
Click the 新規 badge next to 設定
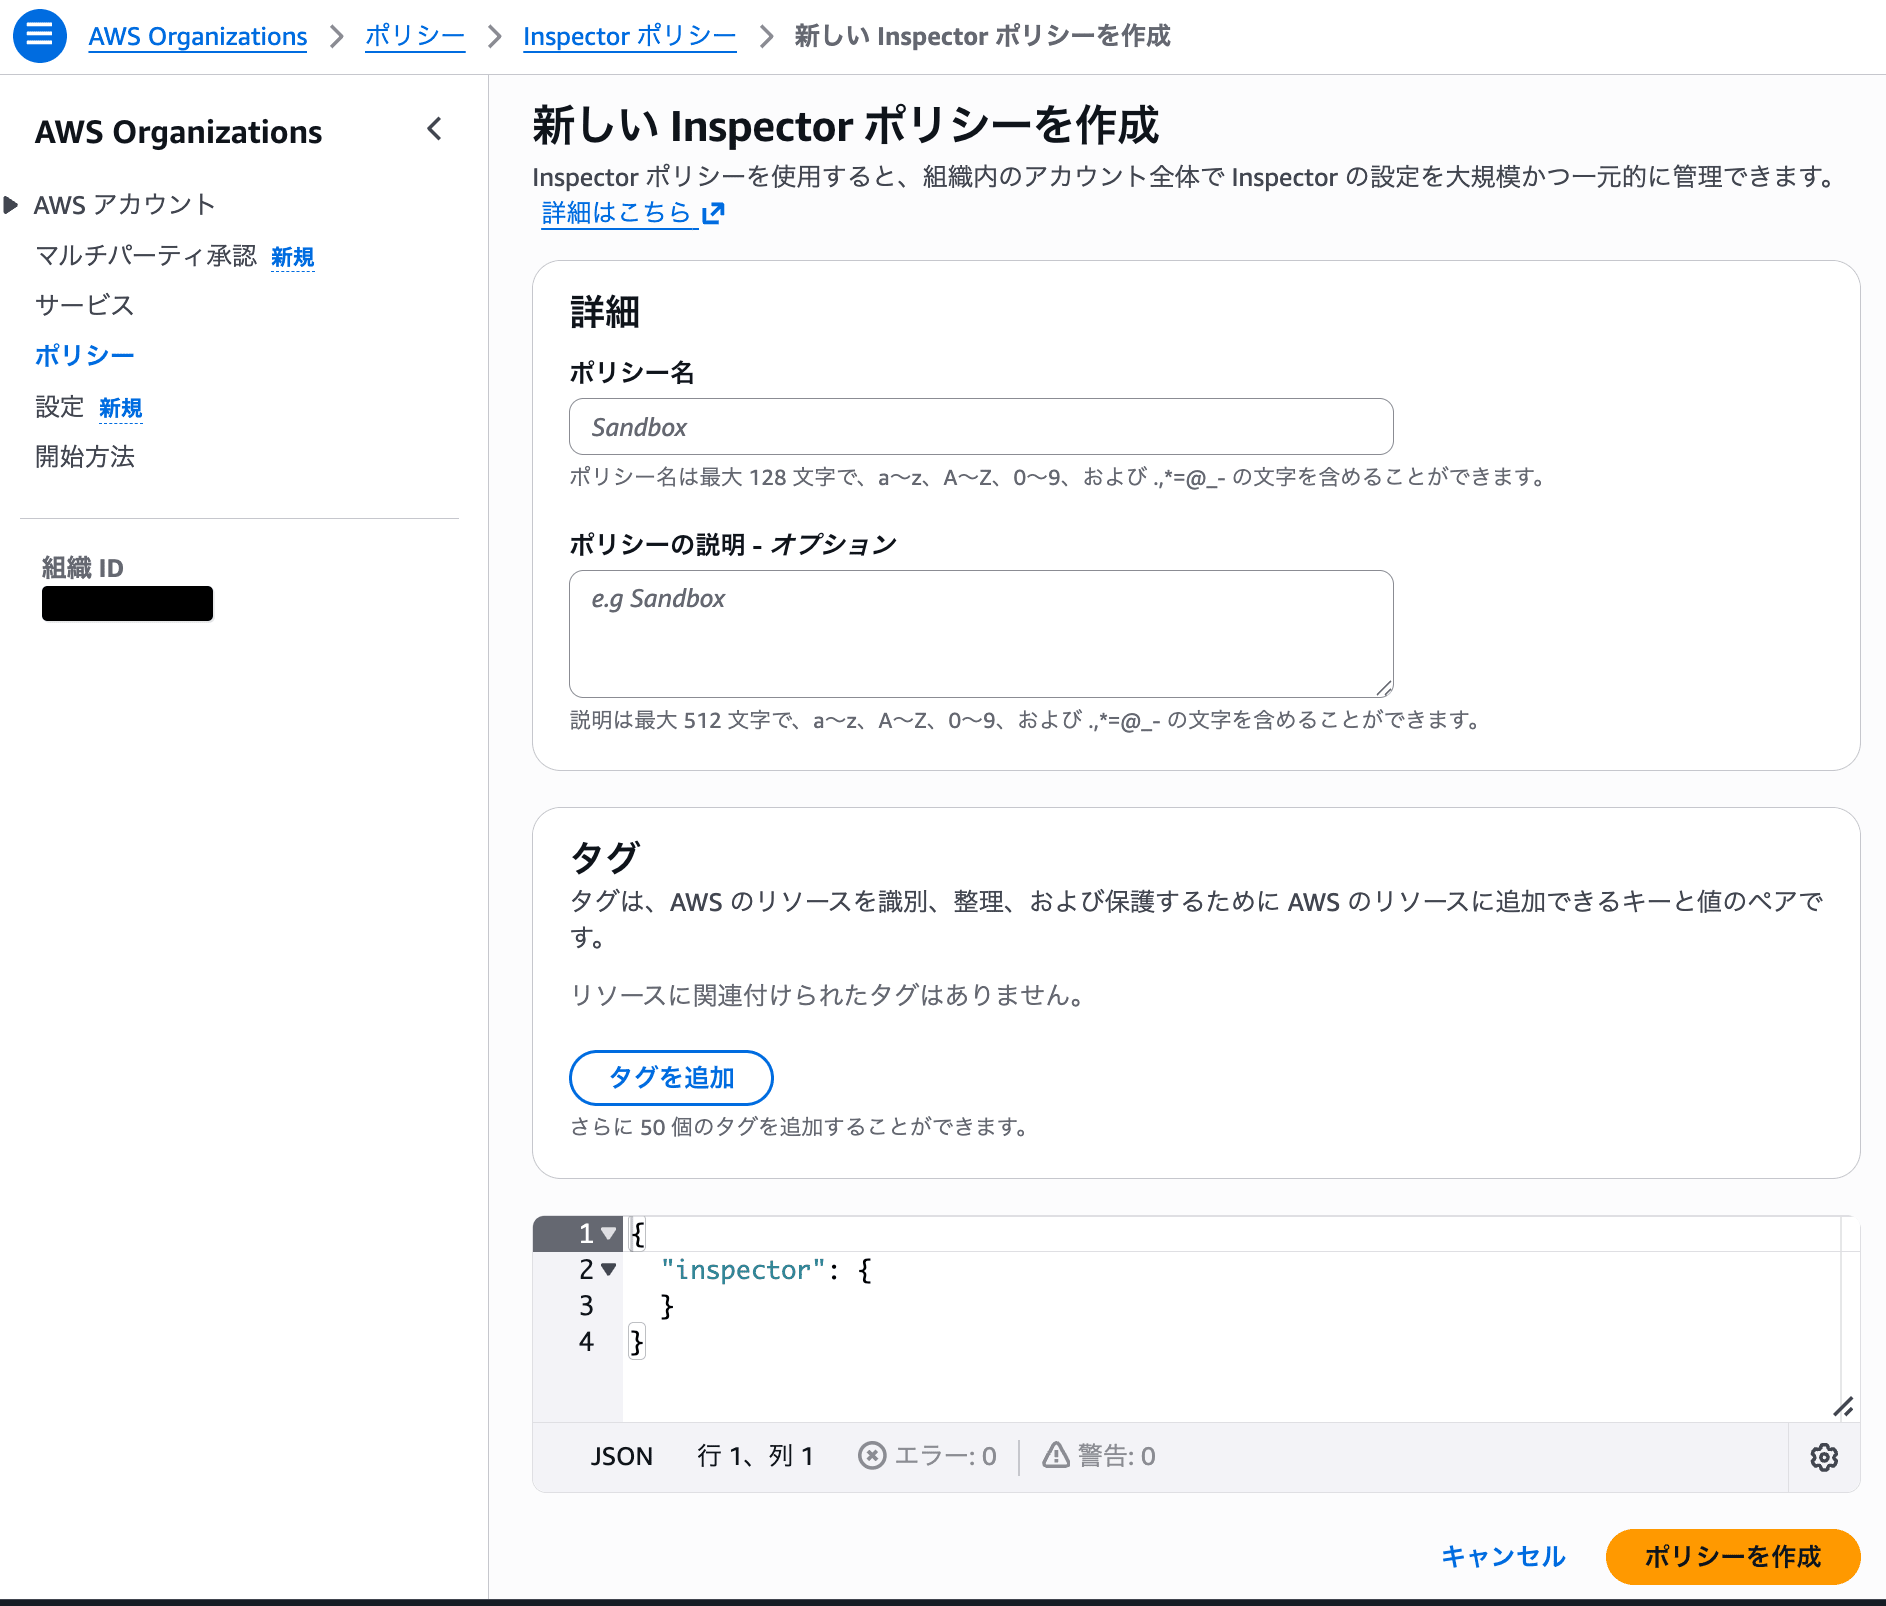(x=121, y=409)
